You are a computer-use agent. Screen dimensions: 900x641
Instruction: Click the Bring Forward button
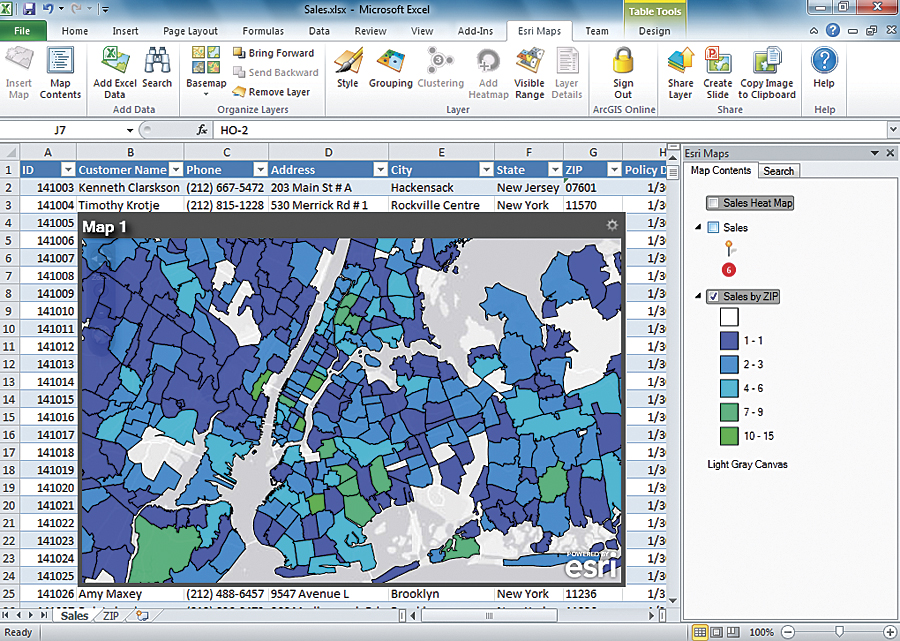coord(272,53)
